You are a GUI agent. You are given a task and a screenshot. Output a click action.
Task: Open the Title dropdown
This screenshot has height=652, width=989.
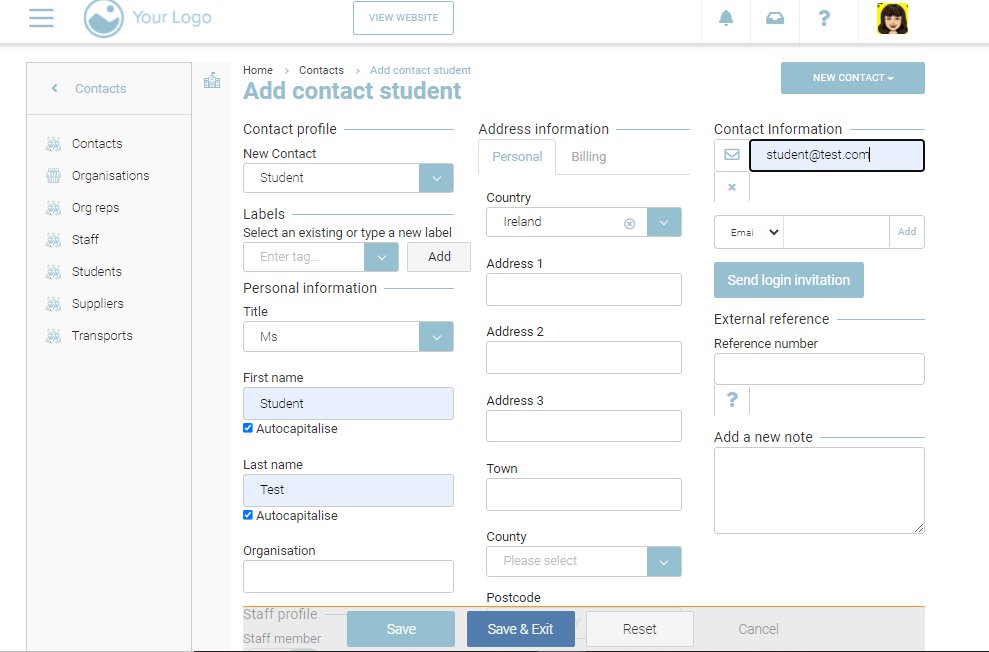tap(436, 337)
